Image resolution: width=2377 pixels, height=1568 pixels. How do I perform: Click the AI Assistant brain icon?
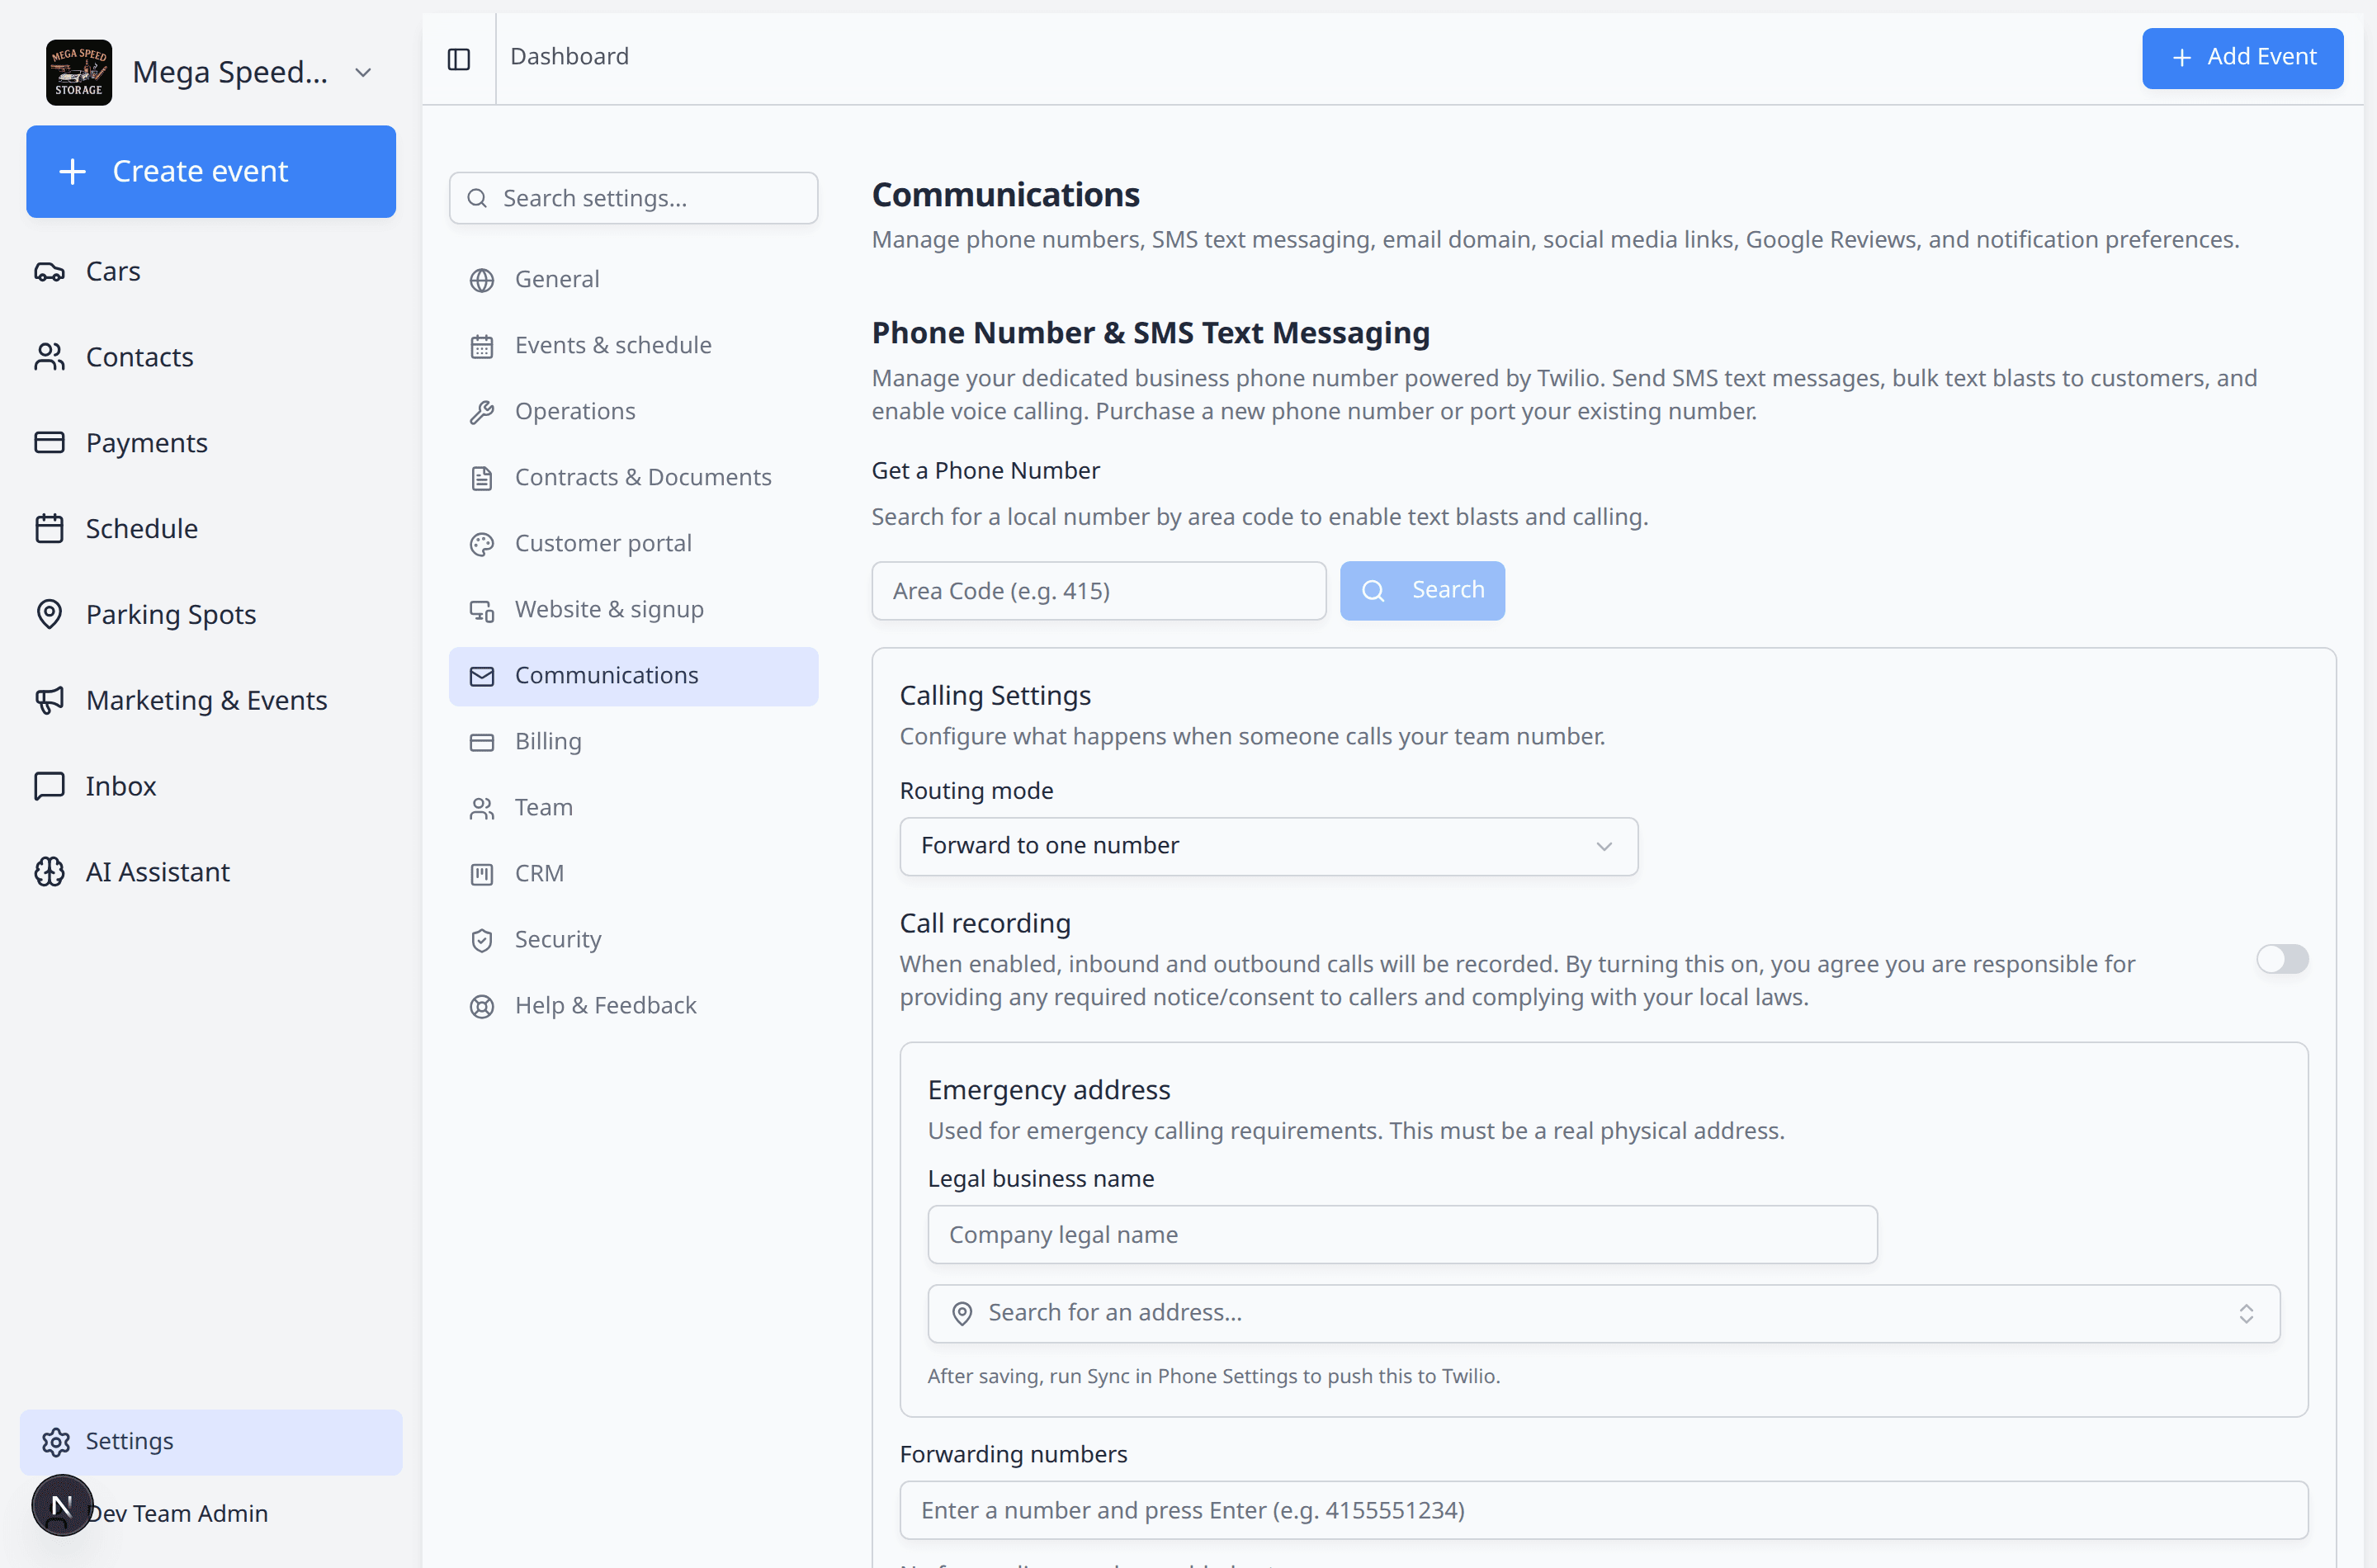(49, 872)
